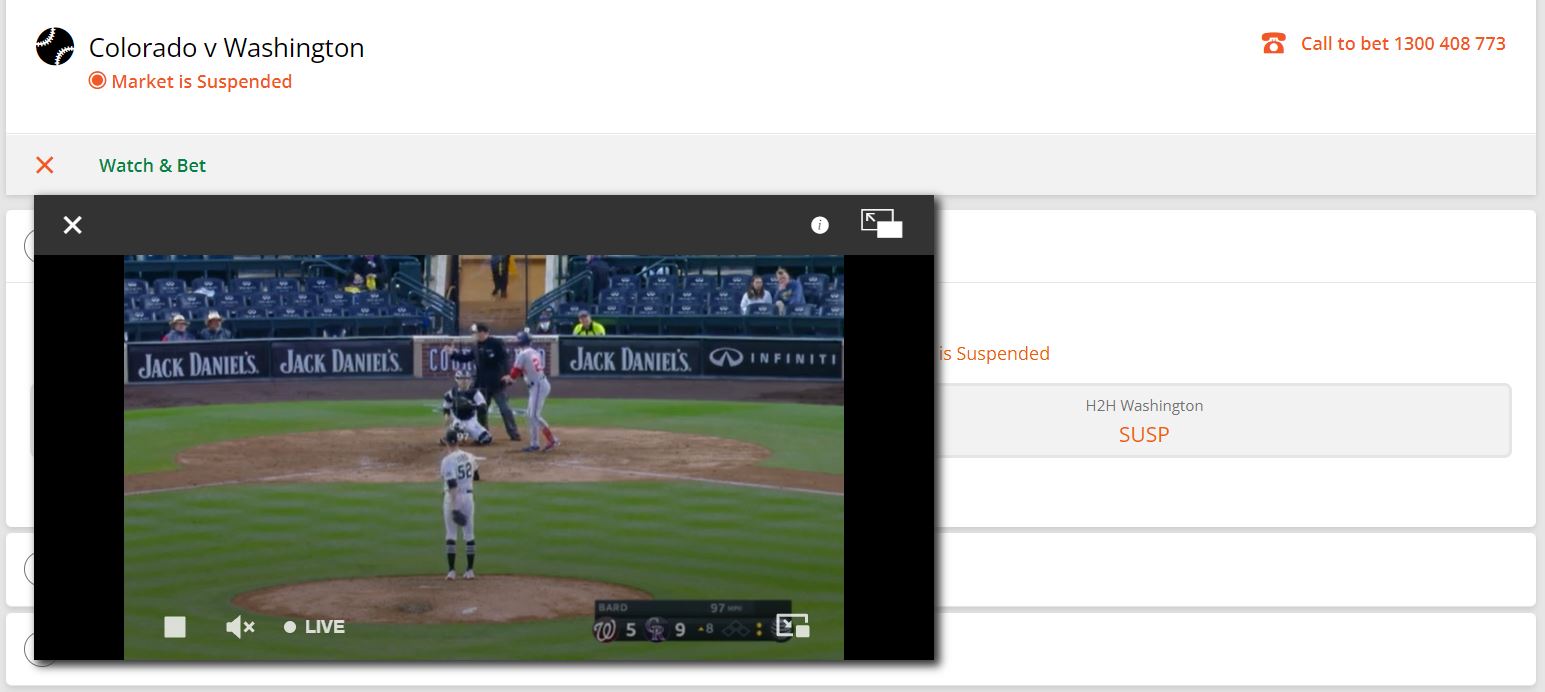Close the Watch & Bet bar with the orange X
1545x692 pixels.
point(44,165)
